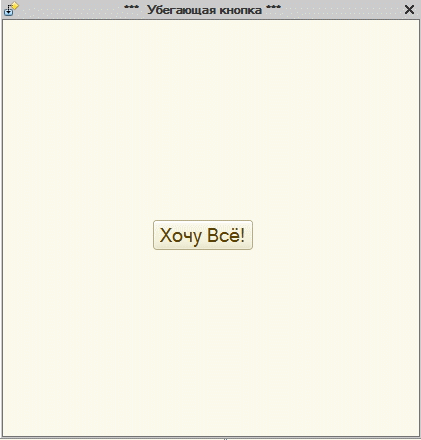Click the blue arrow part of title icon
The image size is (421, 440).
8,12
